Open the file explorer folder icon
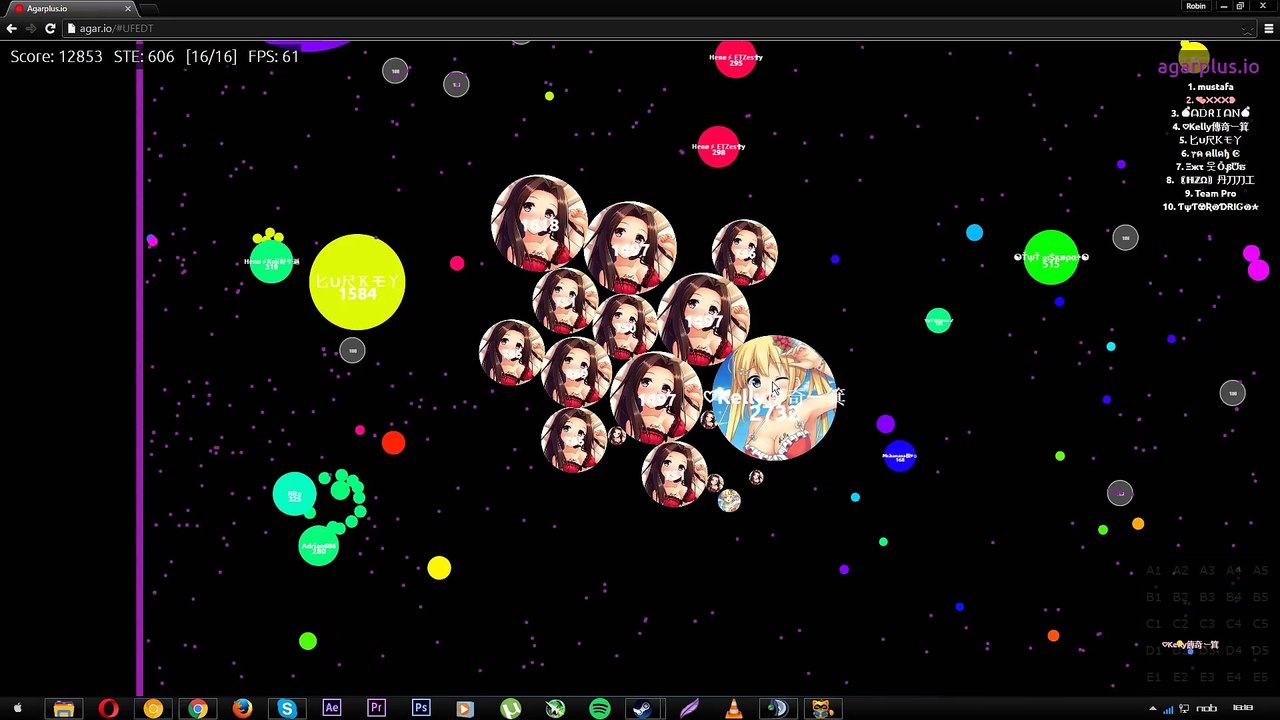 pos(63,709)
